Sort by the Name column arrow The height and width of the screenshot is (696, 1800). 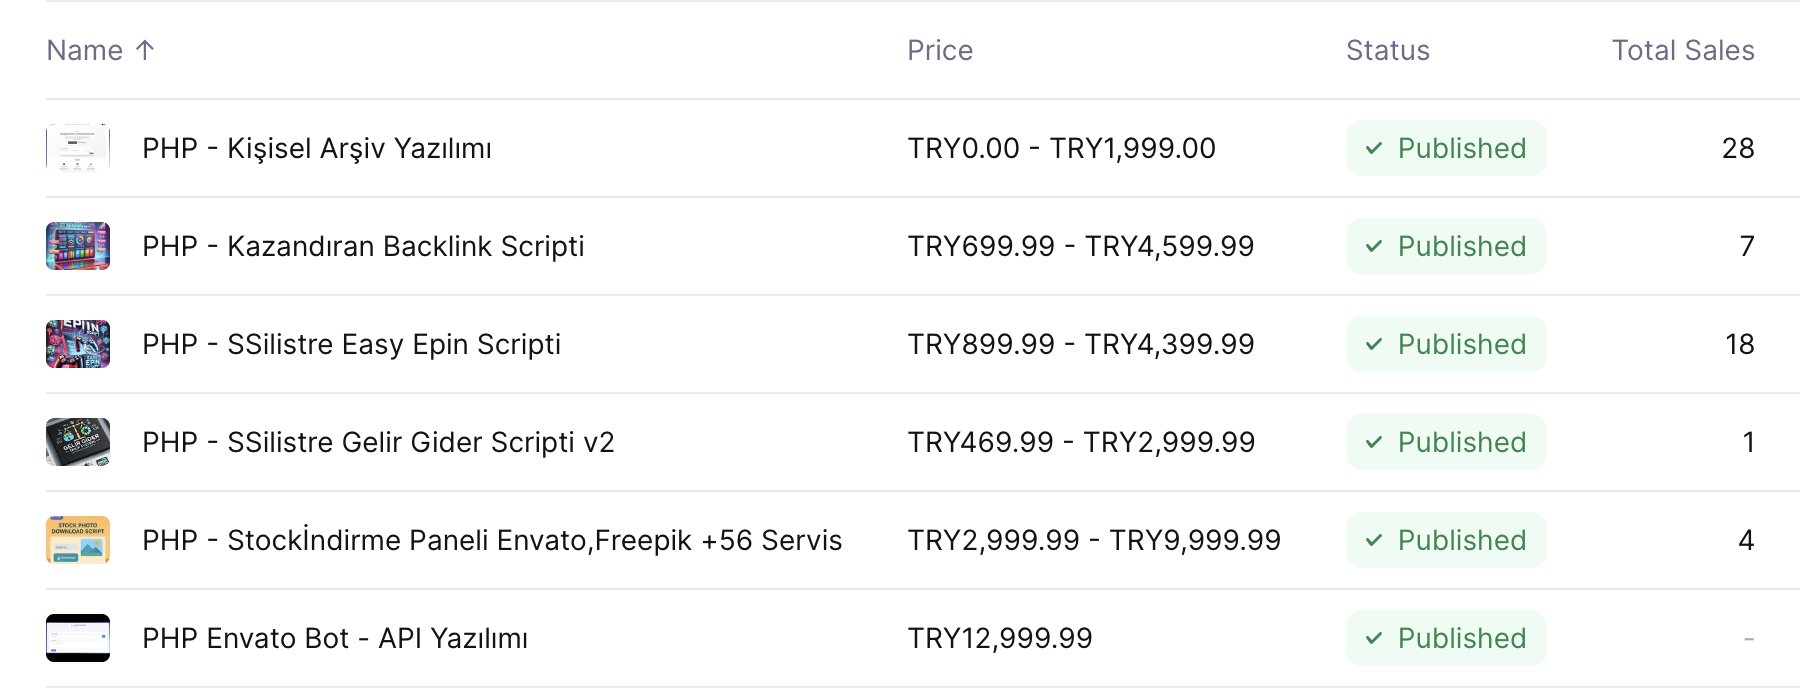[145, 50]
